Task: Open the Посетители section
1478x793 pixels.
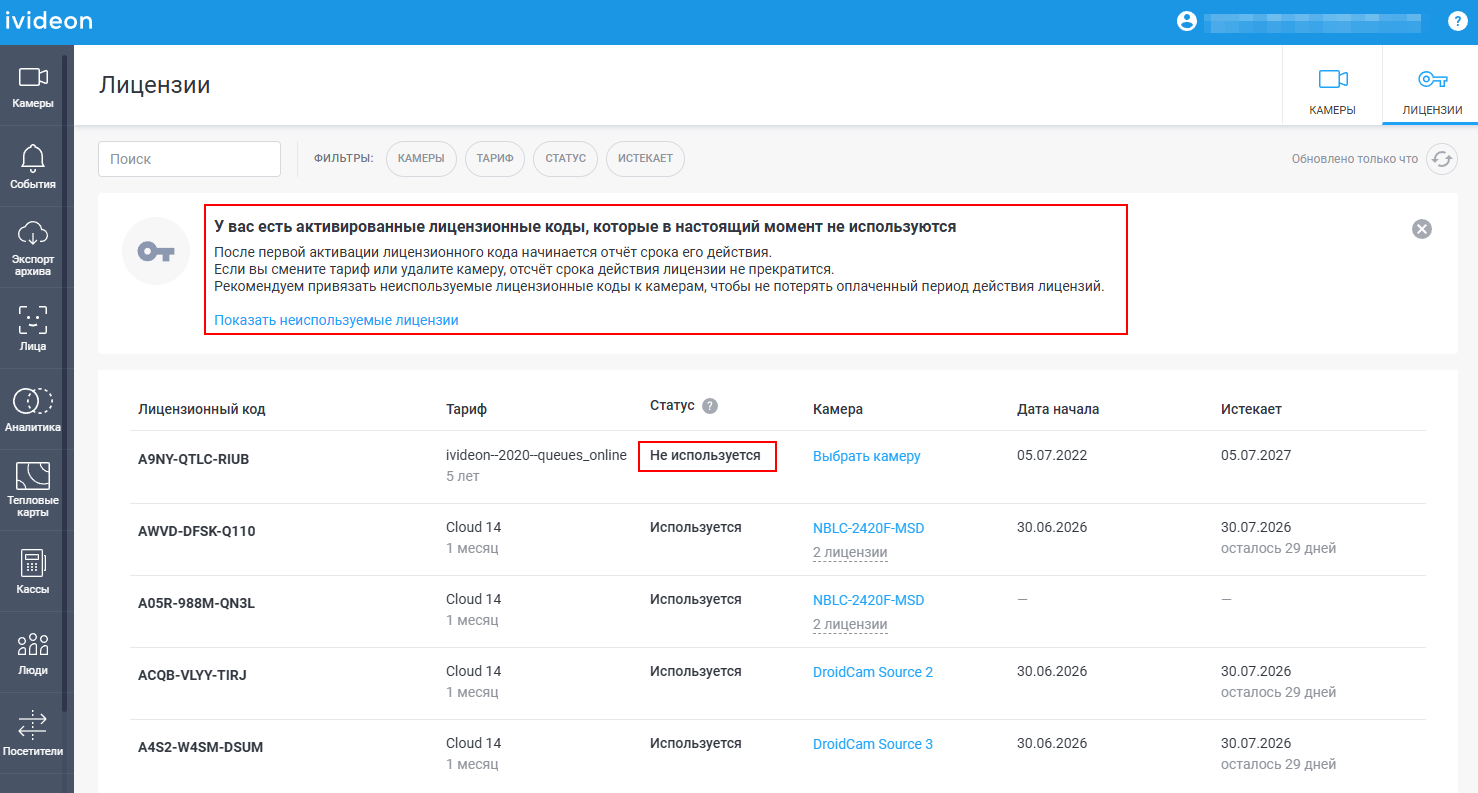Action: pyautogui.click(x=33, y=734)
